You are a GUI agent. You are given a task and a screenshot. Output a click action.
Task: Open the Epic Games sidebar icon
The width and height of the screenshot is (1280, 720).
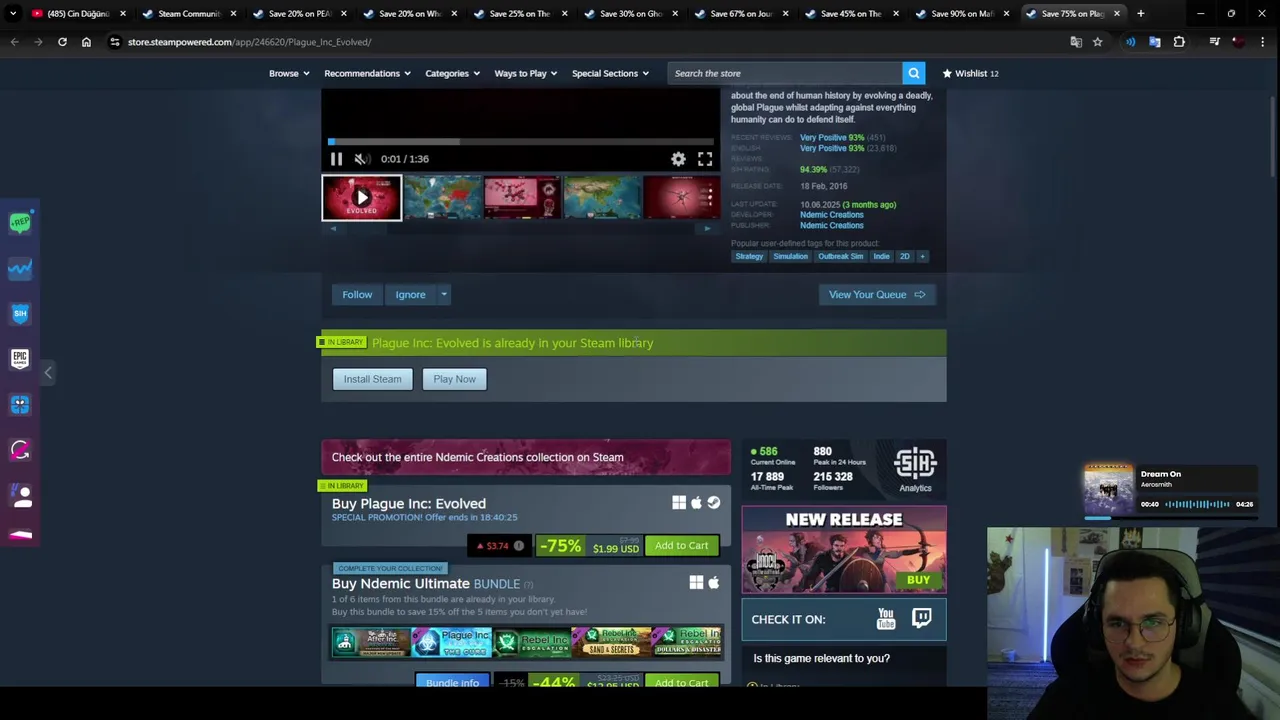coord(20,358)
